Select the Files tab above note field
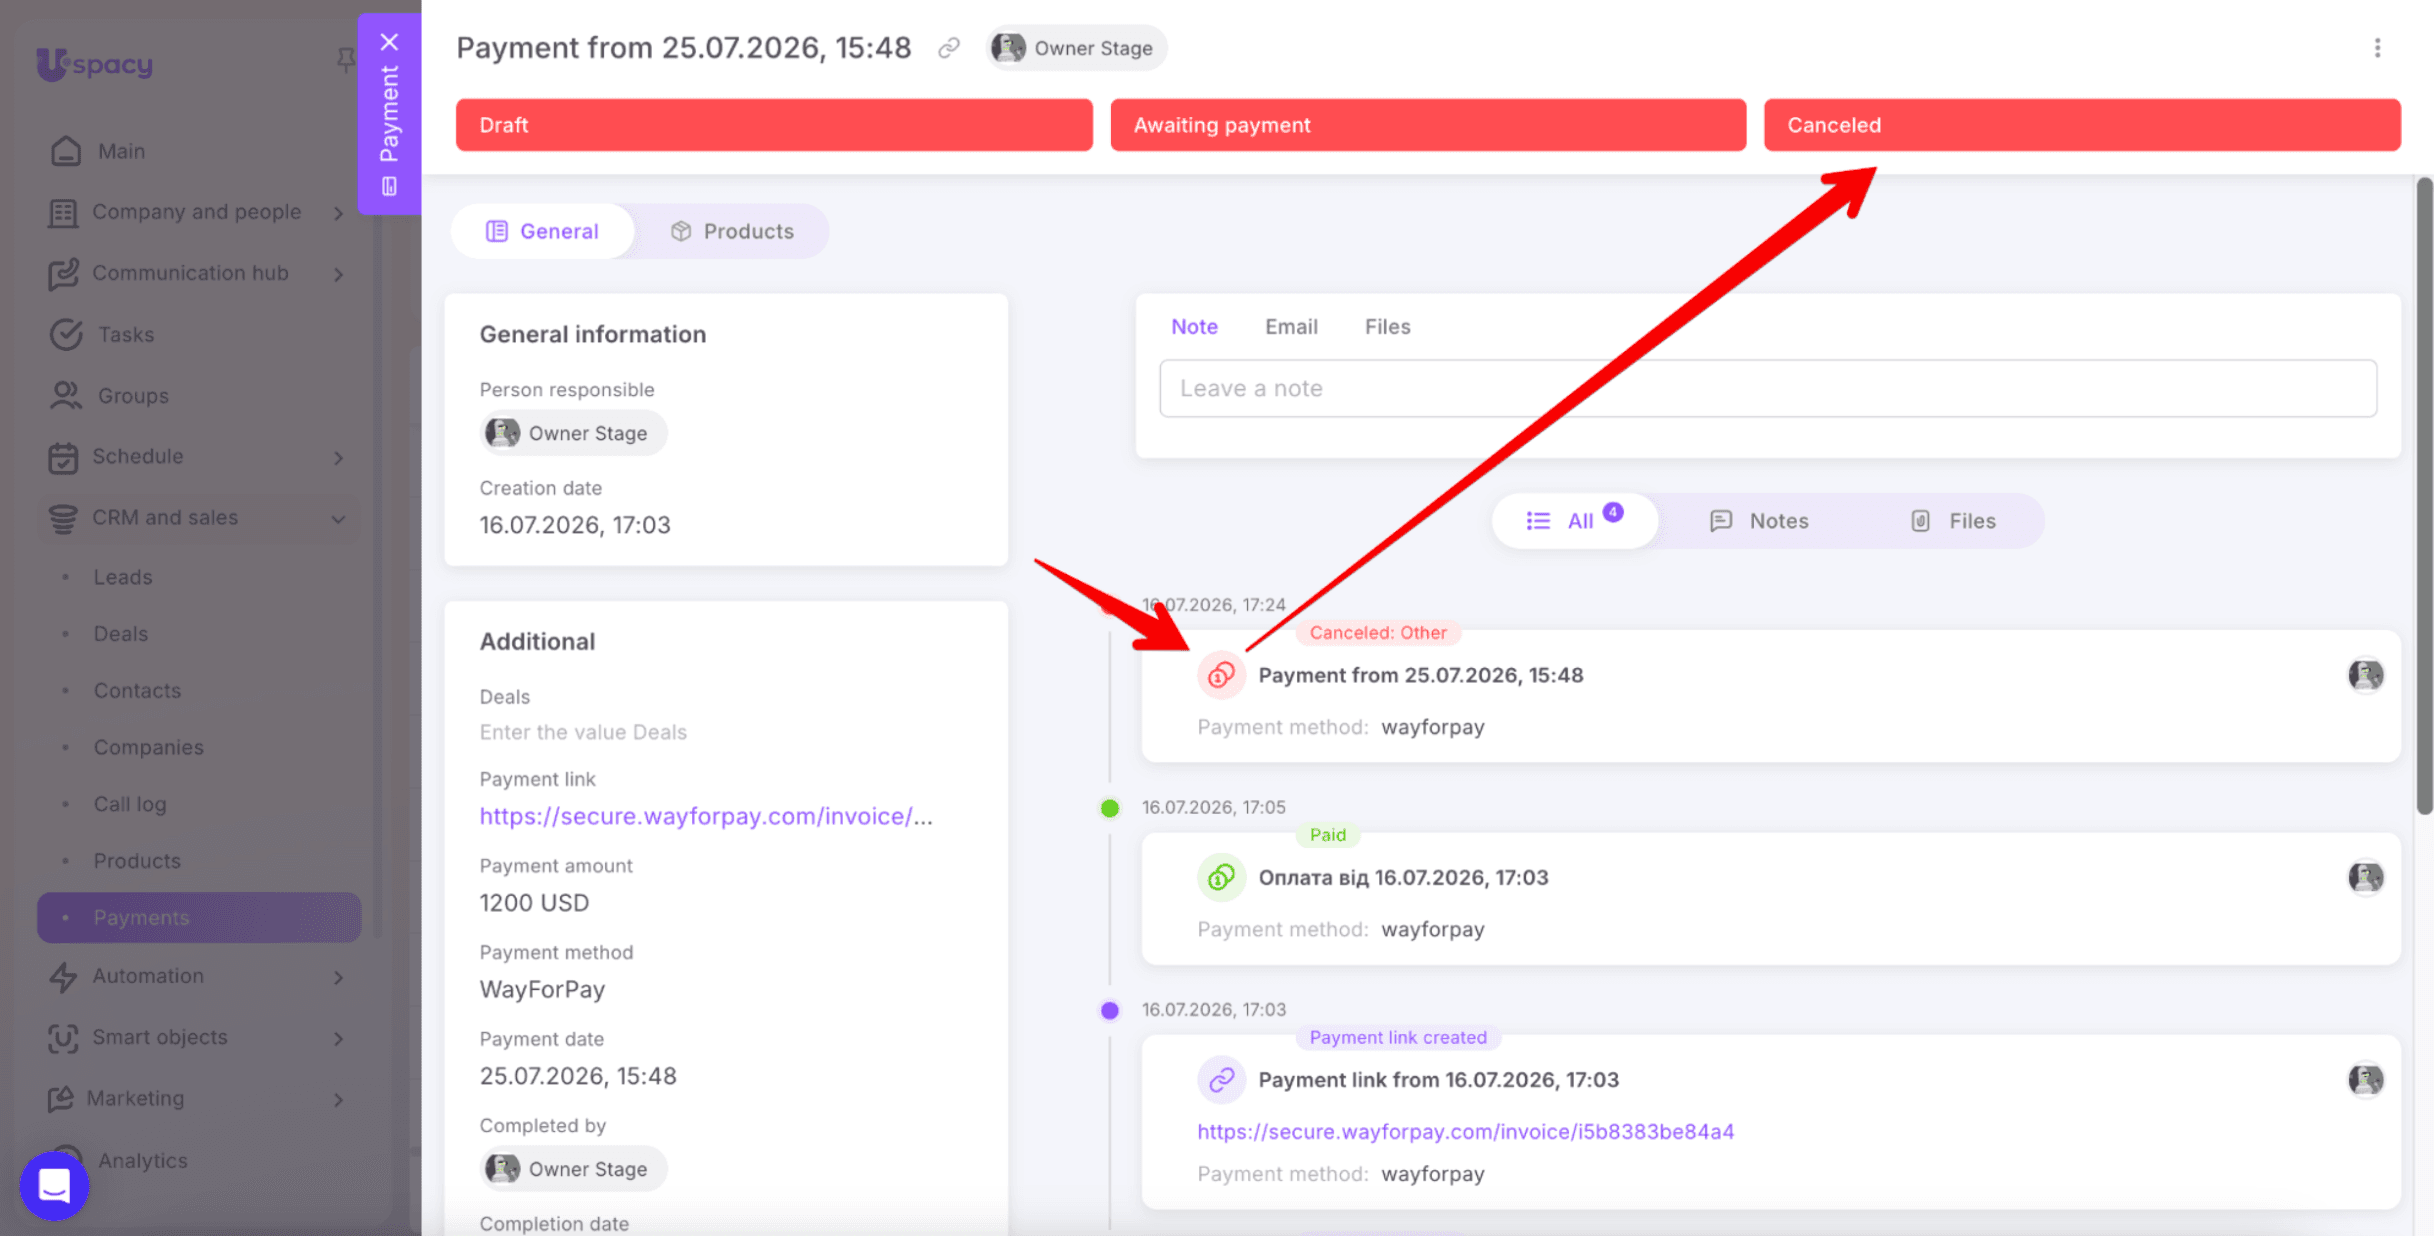The height and width of the screenshot is (1236, 2434). (1387, 327)
